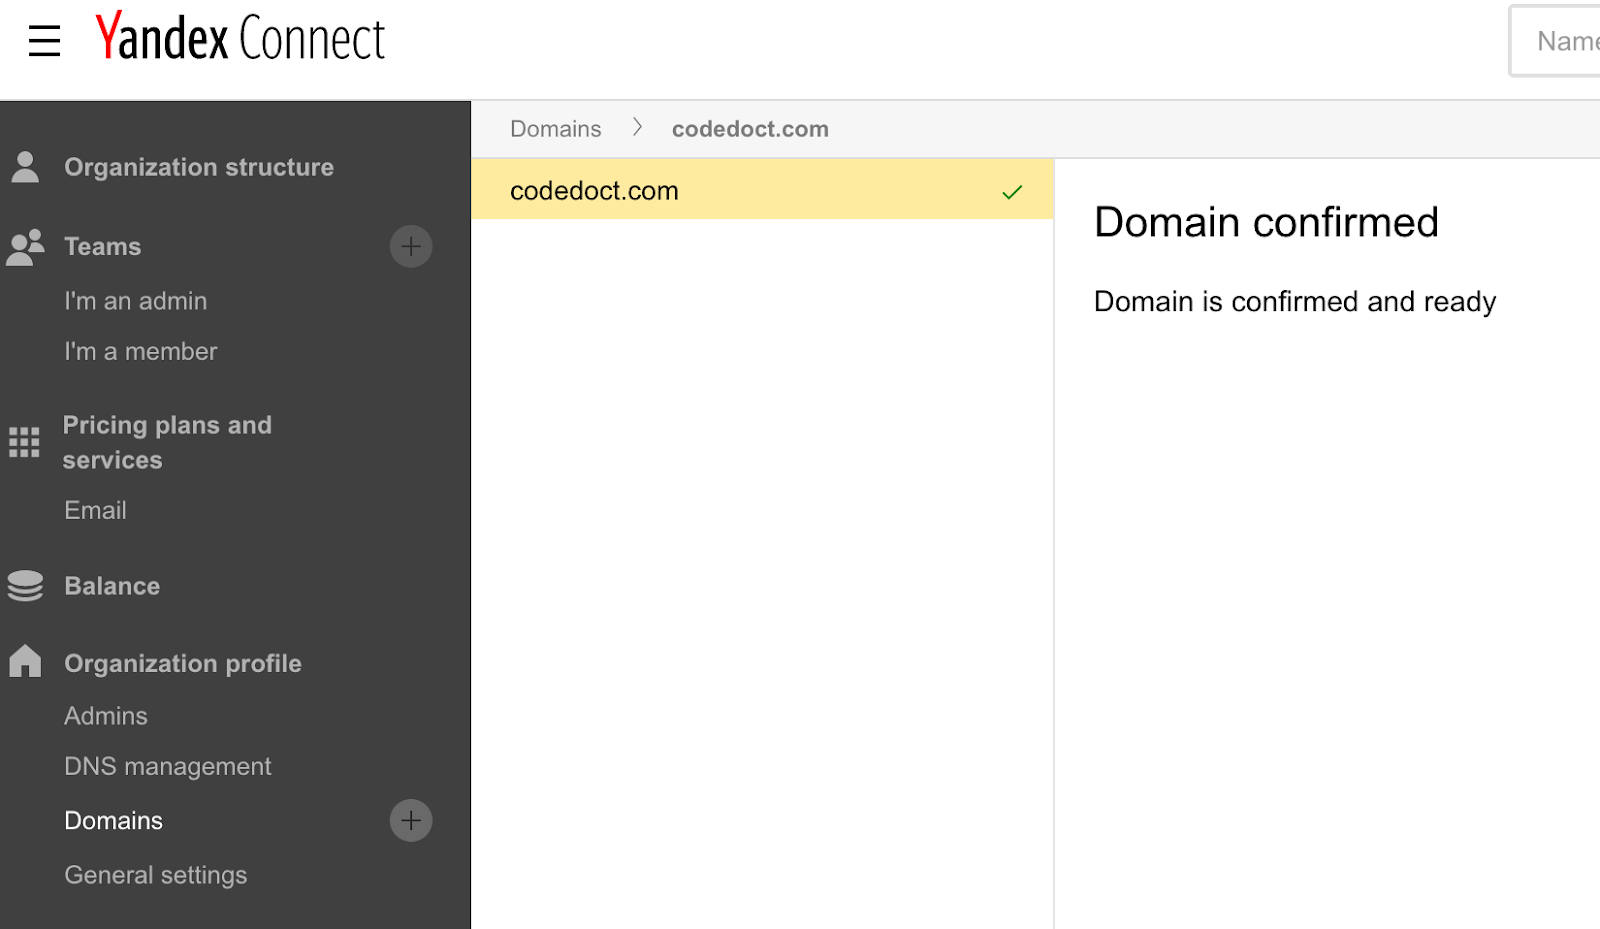Expand the plus button next to Domains
This screenshot has height=929, width=1600.
click(410, 820)
